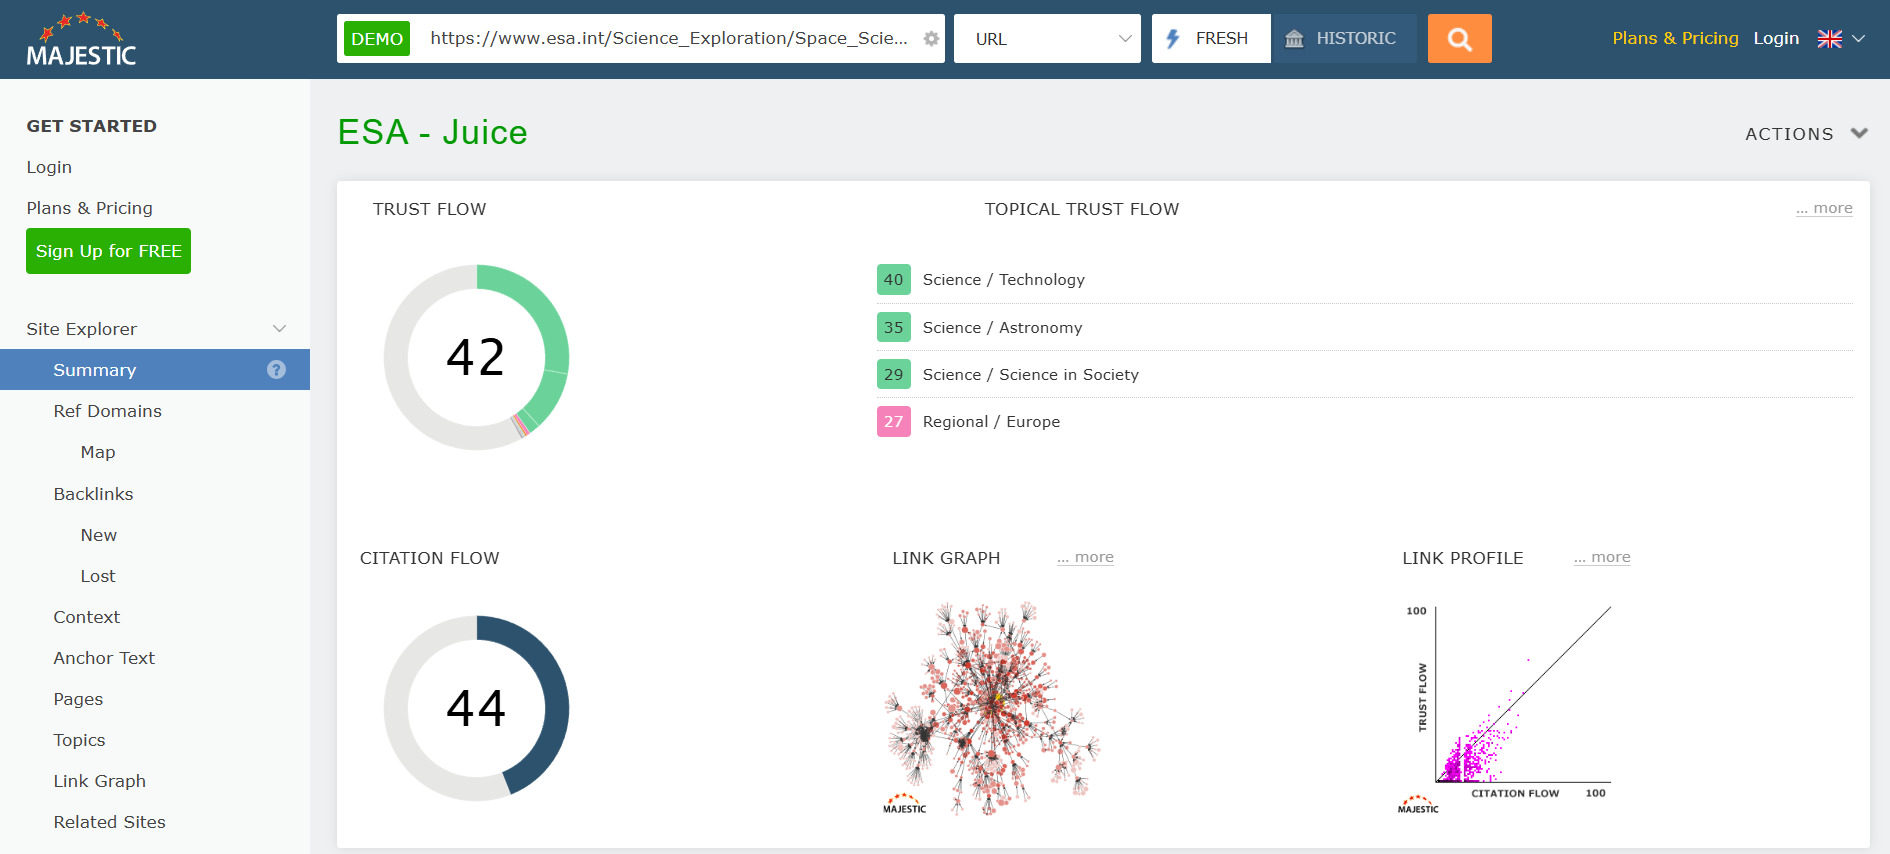
Task: Click more link next to Link Graph
Action: [1085, 557]
